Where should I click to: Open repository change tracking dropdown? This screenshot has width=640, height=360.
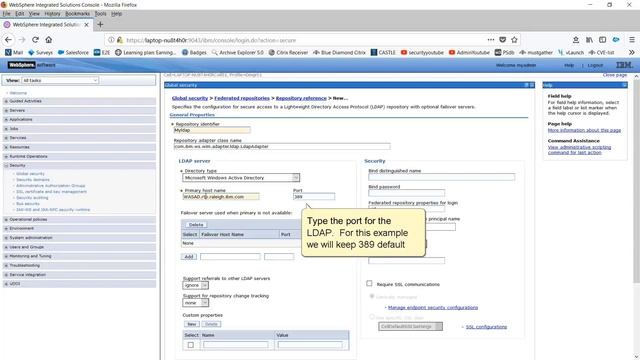coord(196,303)
